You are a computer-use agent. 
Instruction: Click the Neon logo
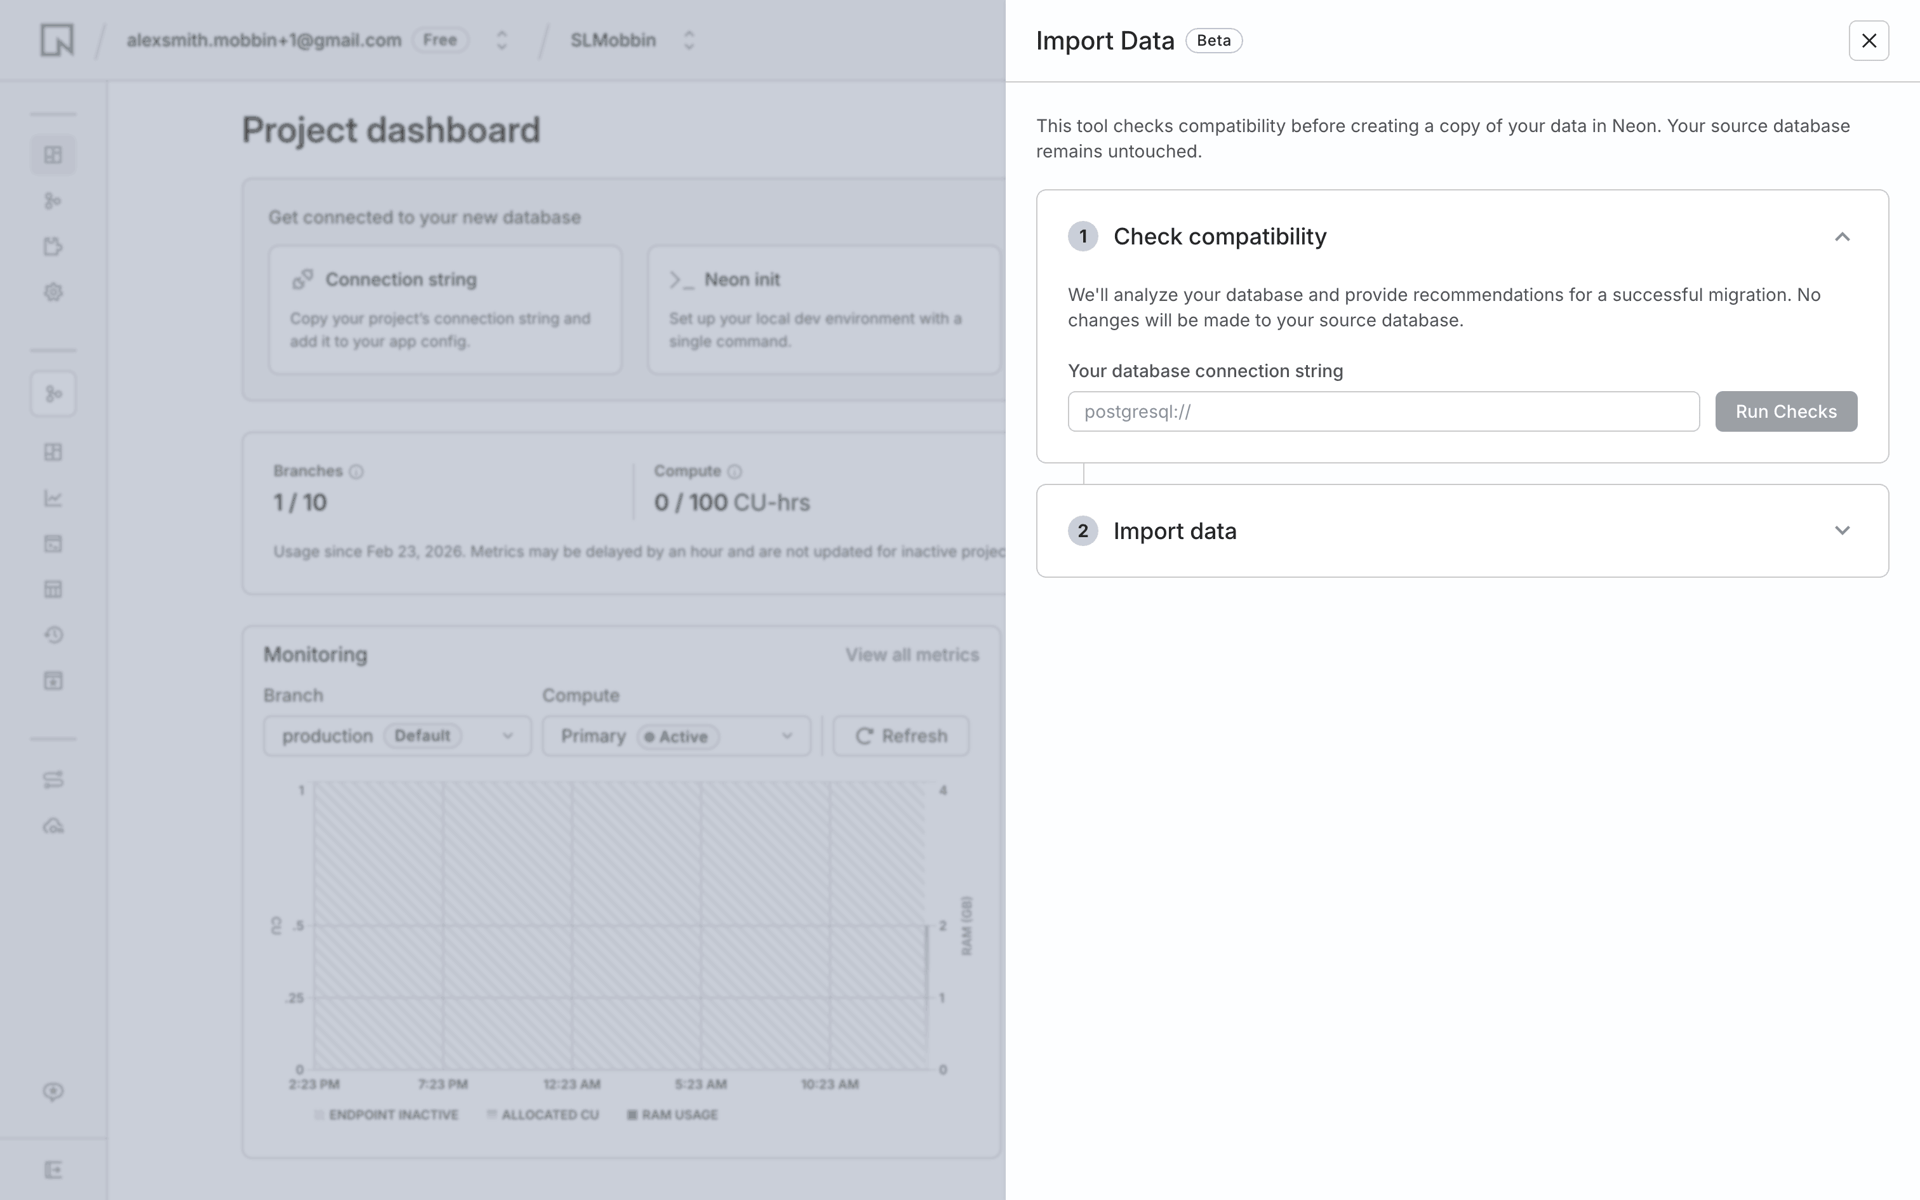(x=57, y=40)
